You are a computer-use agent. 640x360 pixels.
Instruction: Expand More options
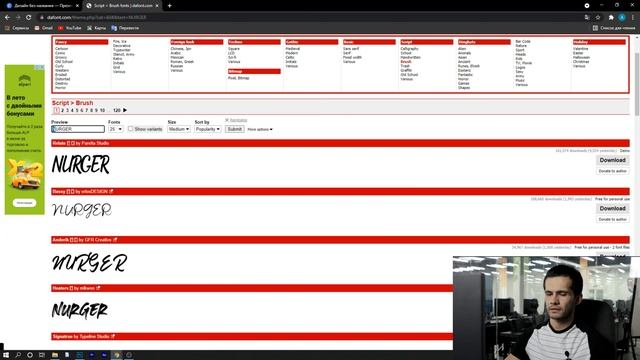click(x=260, y=129)
